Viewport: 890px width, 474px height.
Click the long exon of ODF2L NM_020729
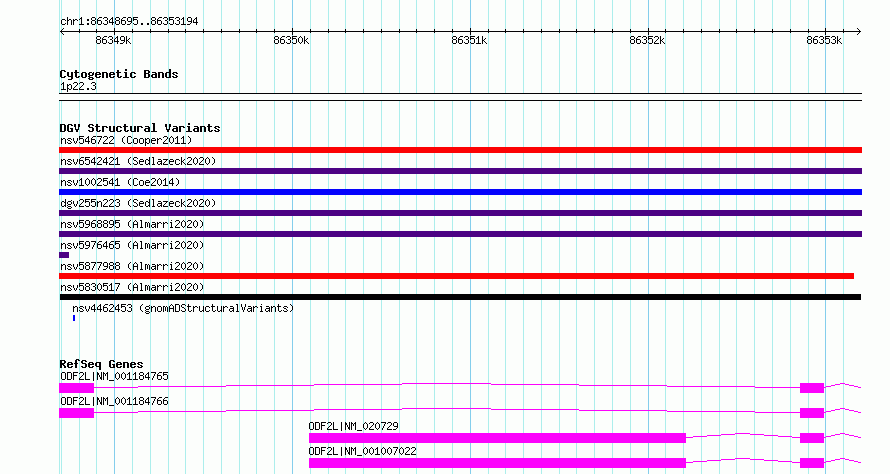pos(497,438)
